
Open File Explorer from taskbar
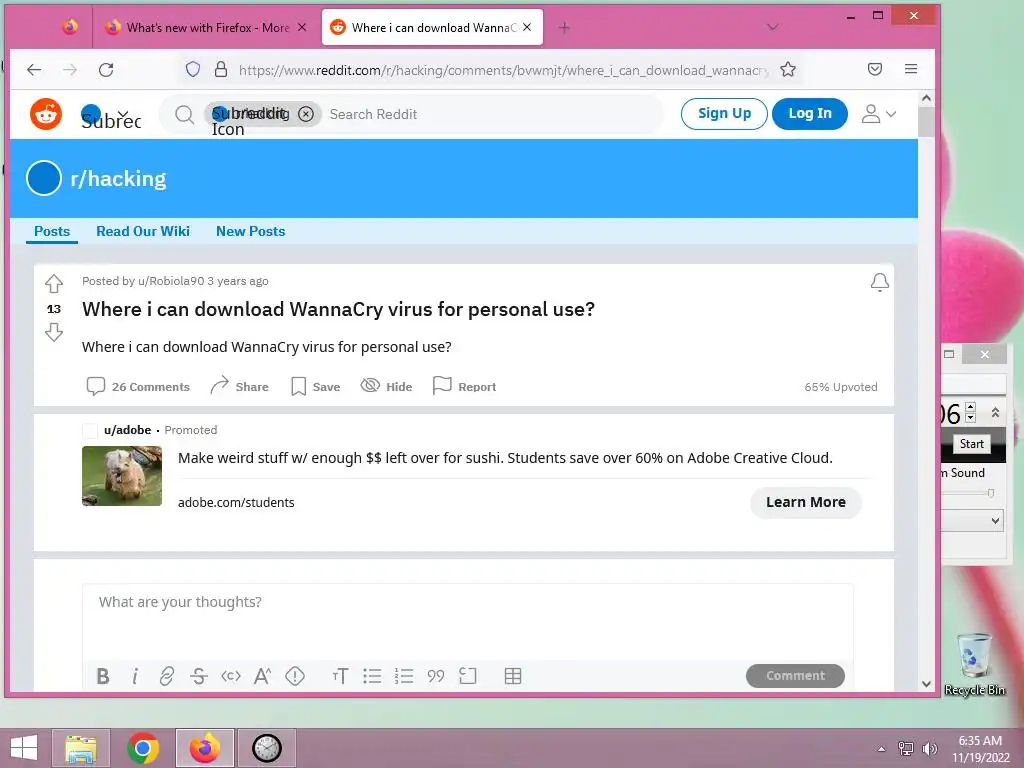(x=81, y=748)
